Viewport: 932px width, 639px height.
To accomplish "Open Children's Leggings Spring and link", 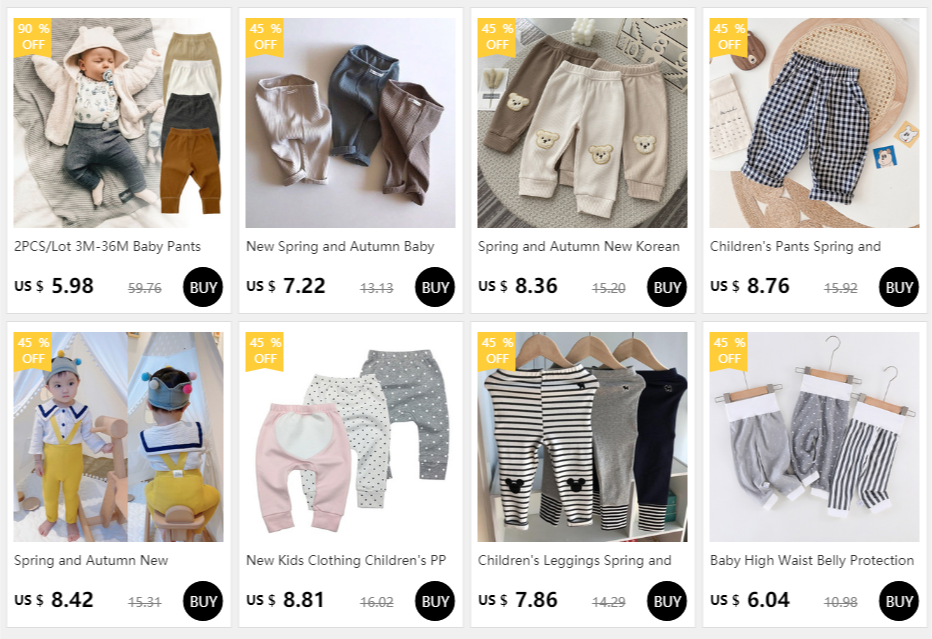I will coord(574,561).
